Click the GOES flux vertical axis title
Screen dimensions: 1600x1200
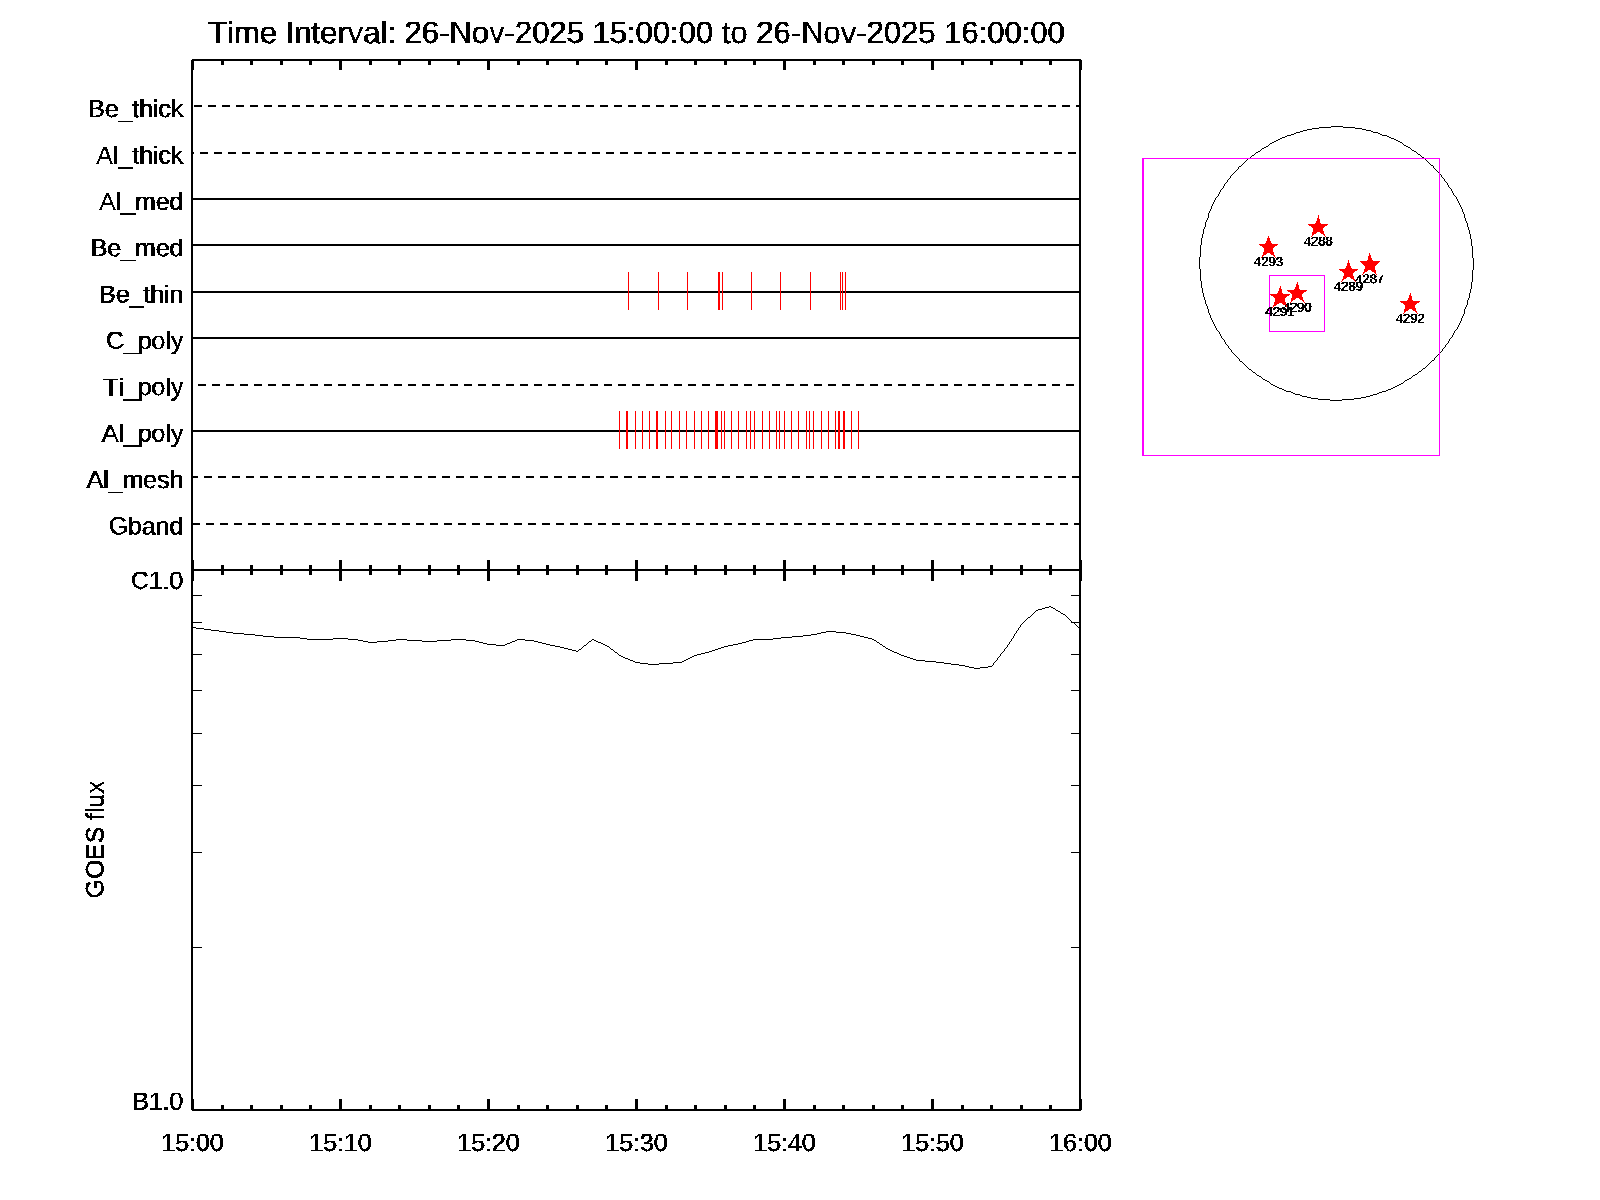95,840
